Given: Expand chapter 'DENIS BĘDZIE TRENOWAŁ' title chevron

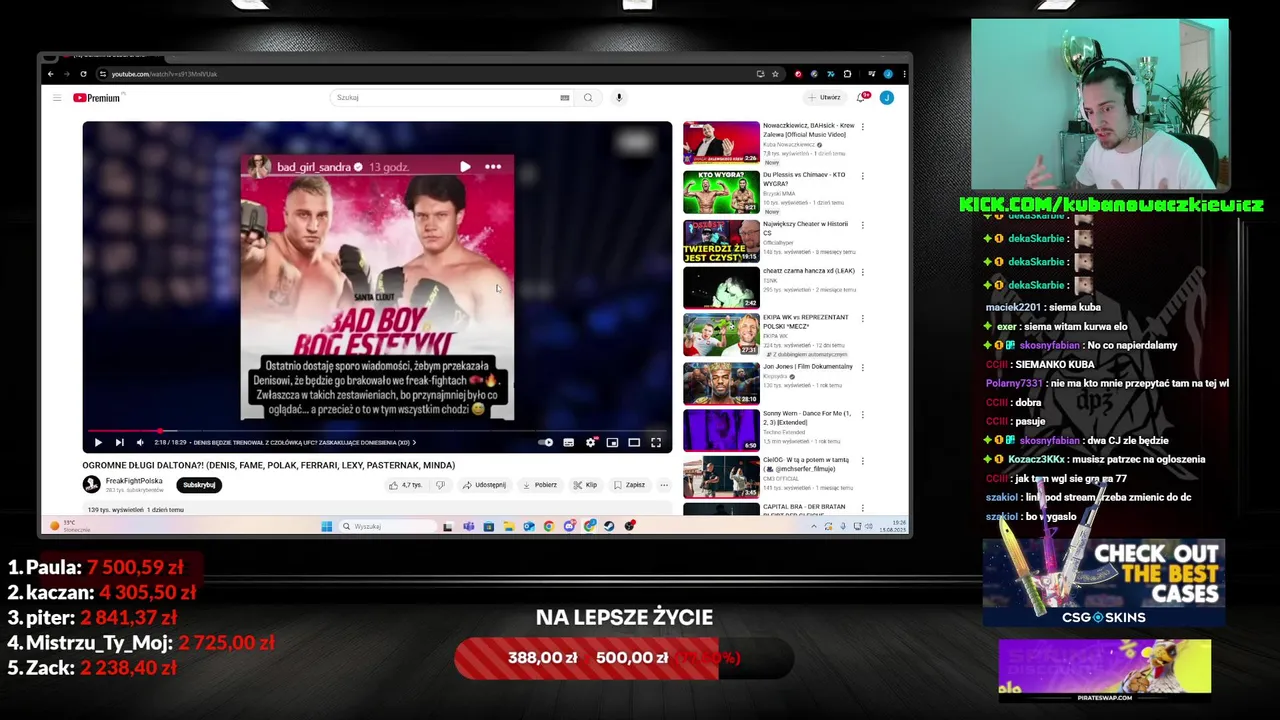Looking at the screenshot, I should point(414,442).
